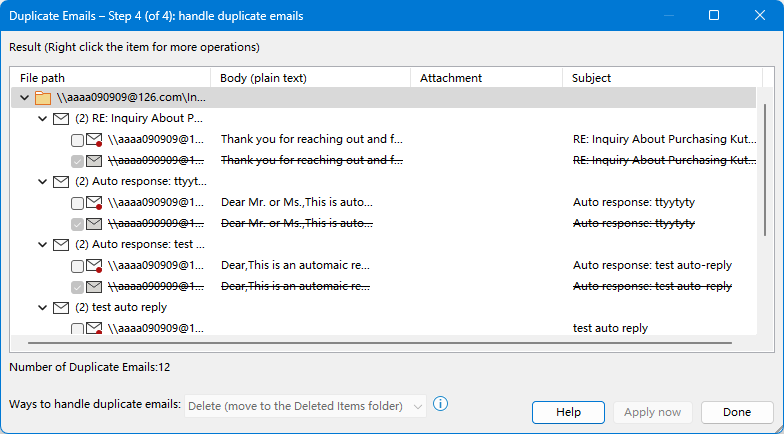Click the vertical scrollbar of results list
The width and height of the screenshot is (784, 434).
pos(765,170)
